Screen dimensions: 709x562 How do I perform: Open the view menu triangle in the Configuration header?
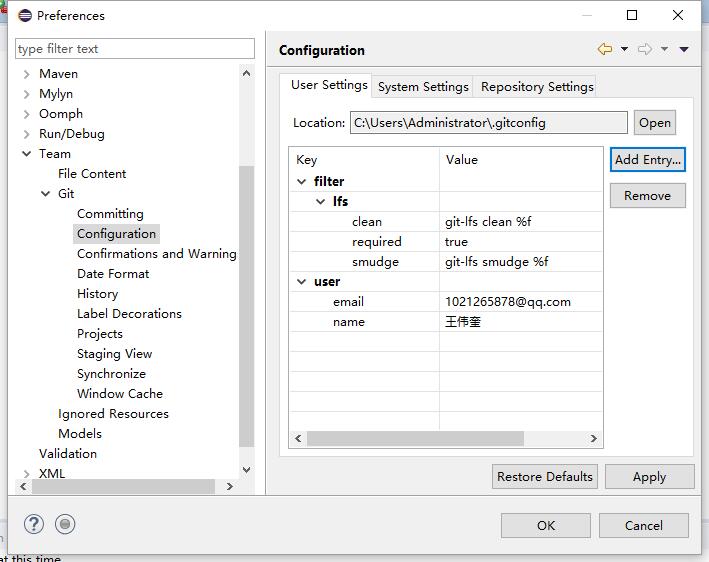tap(684, 49)
